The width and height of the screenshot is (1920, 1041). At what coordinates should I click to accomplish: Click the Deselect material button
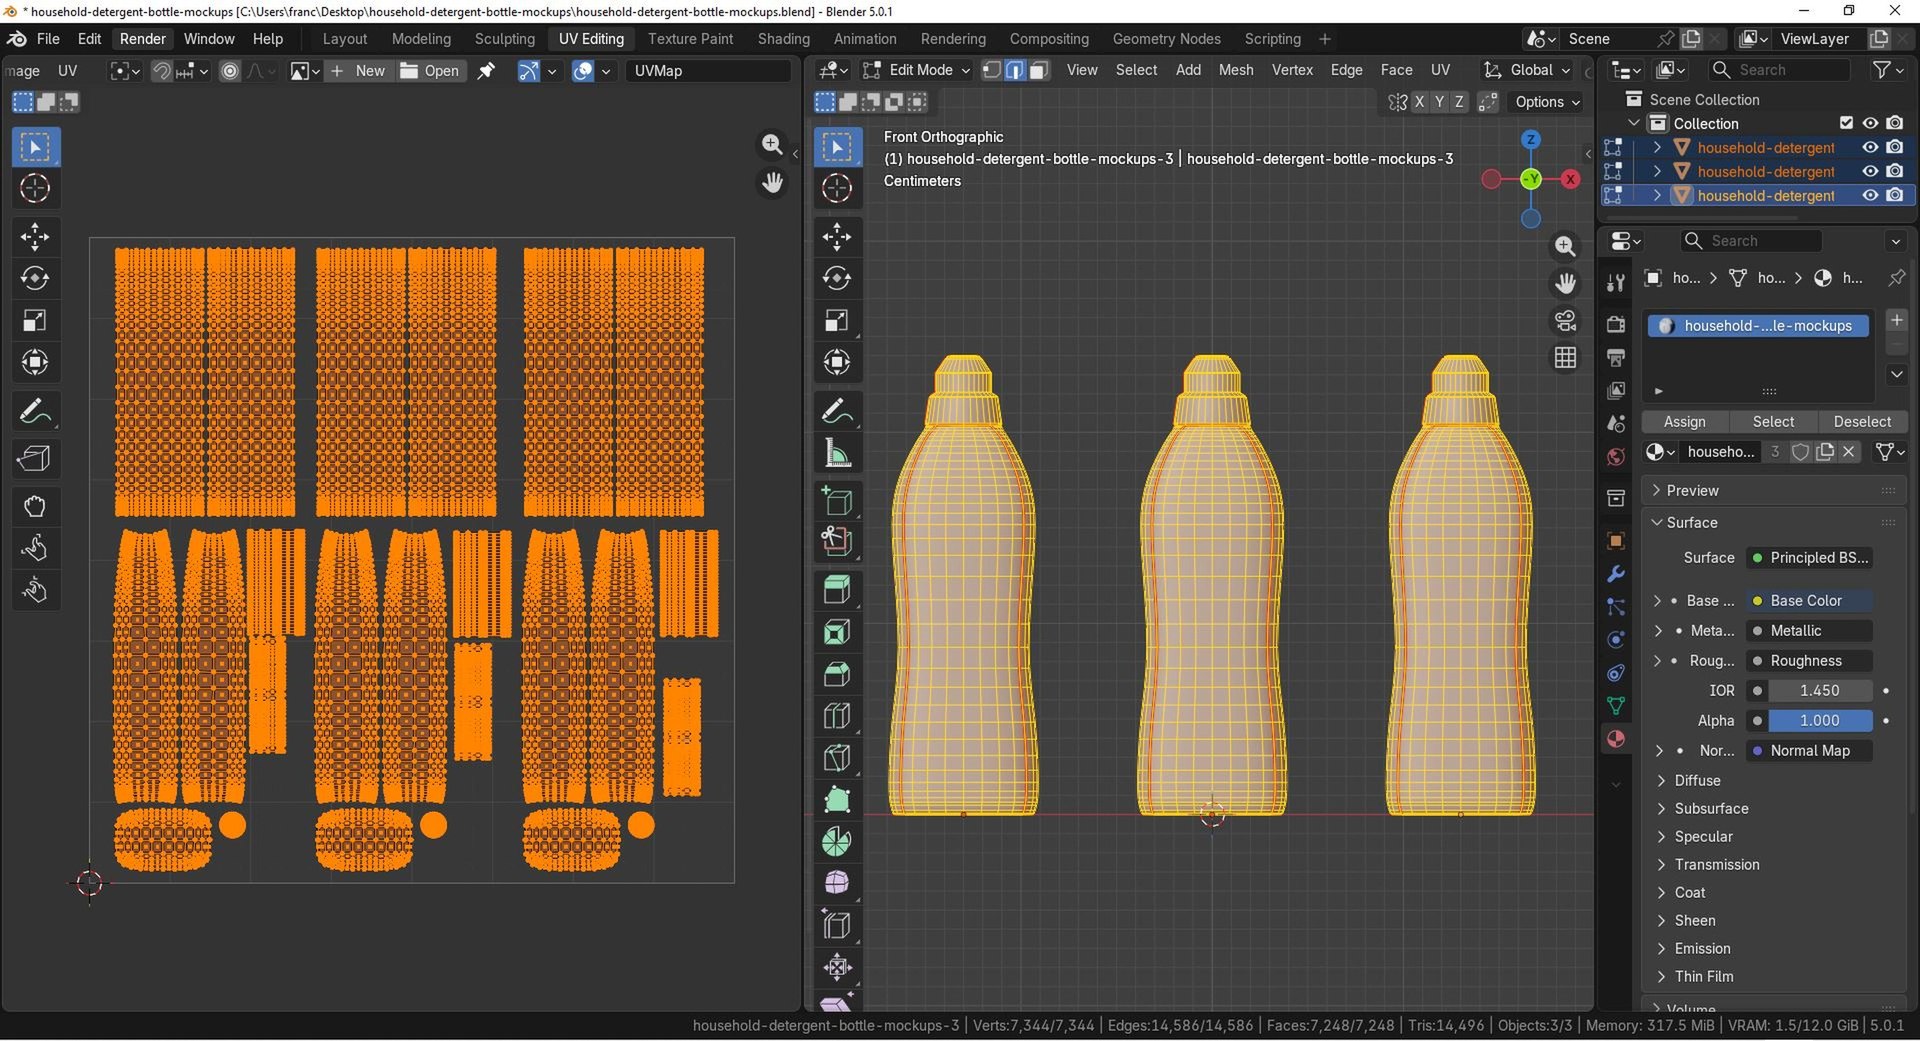(x=1862, y=422)
